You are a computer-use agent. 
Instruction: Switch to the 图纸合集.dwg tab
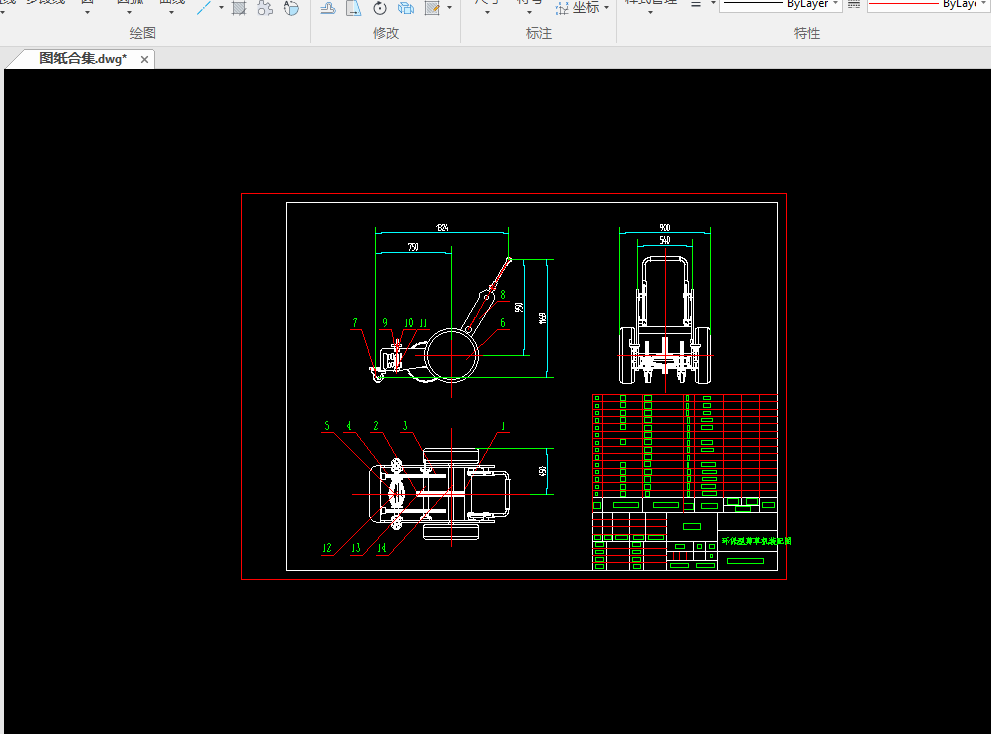pos(83,59)
